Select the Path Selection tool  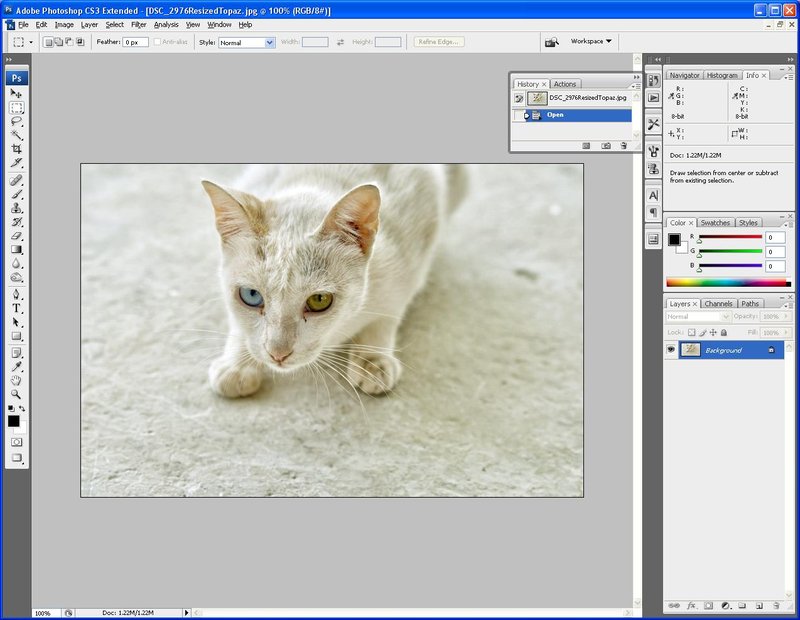[16, 322]
